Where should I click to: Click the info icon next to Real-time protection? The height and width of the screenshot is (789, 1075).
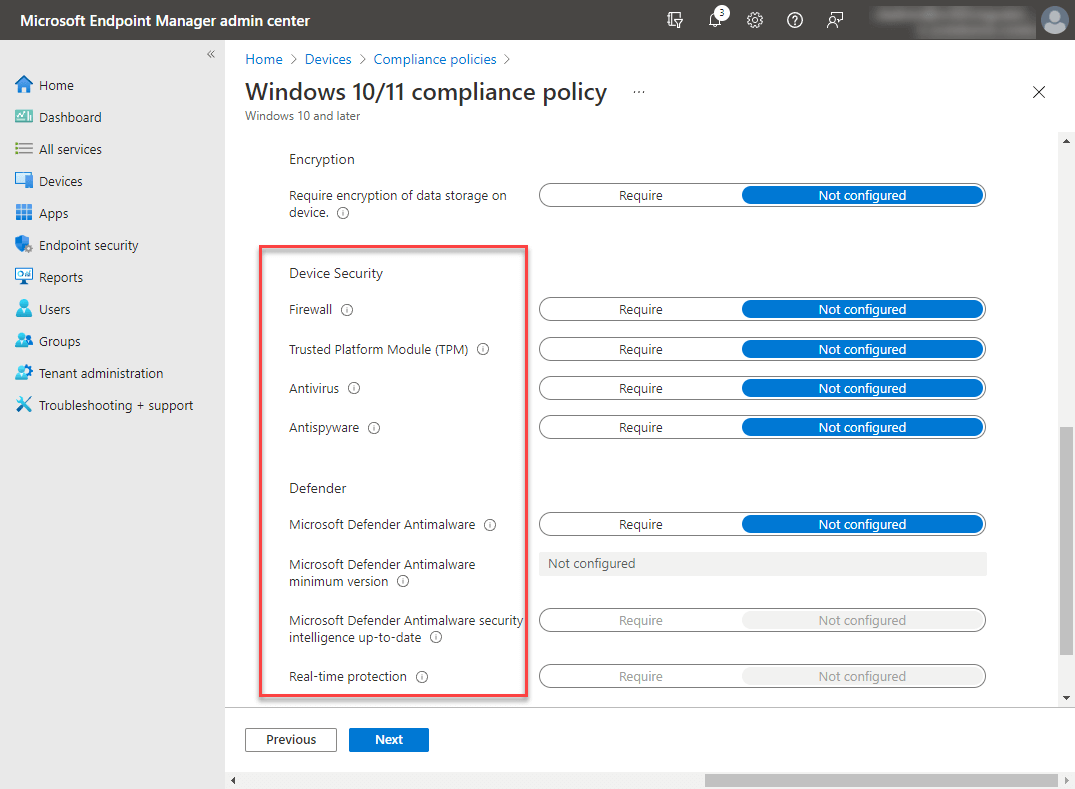(421, 676)
